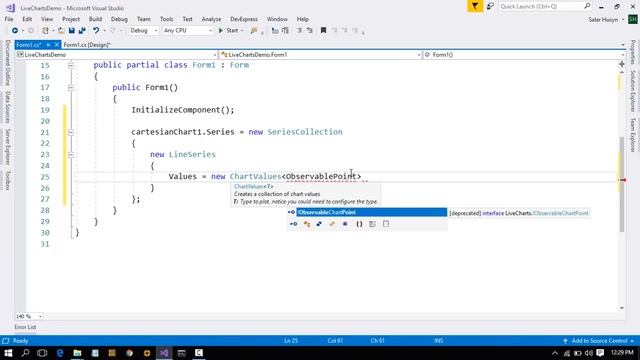The width and height of the screenshot is (640, 360).
Task: Click the Open File folder icon
Action: 61,31
